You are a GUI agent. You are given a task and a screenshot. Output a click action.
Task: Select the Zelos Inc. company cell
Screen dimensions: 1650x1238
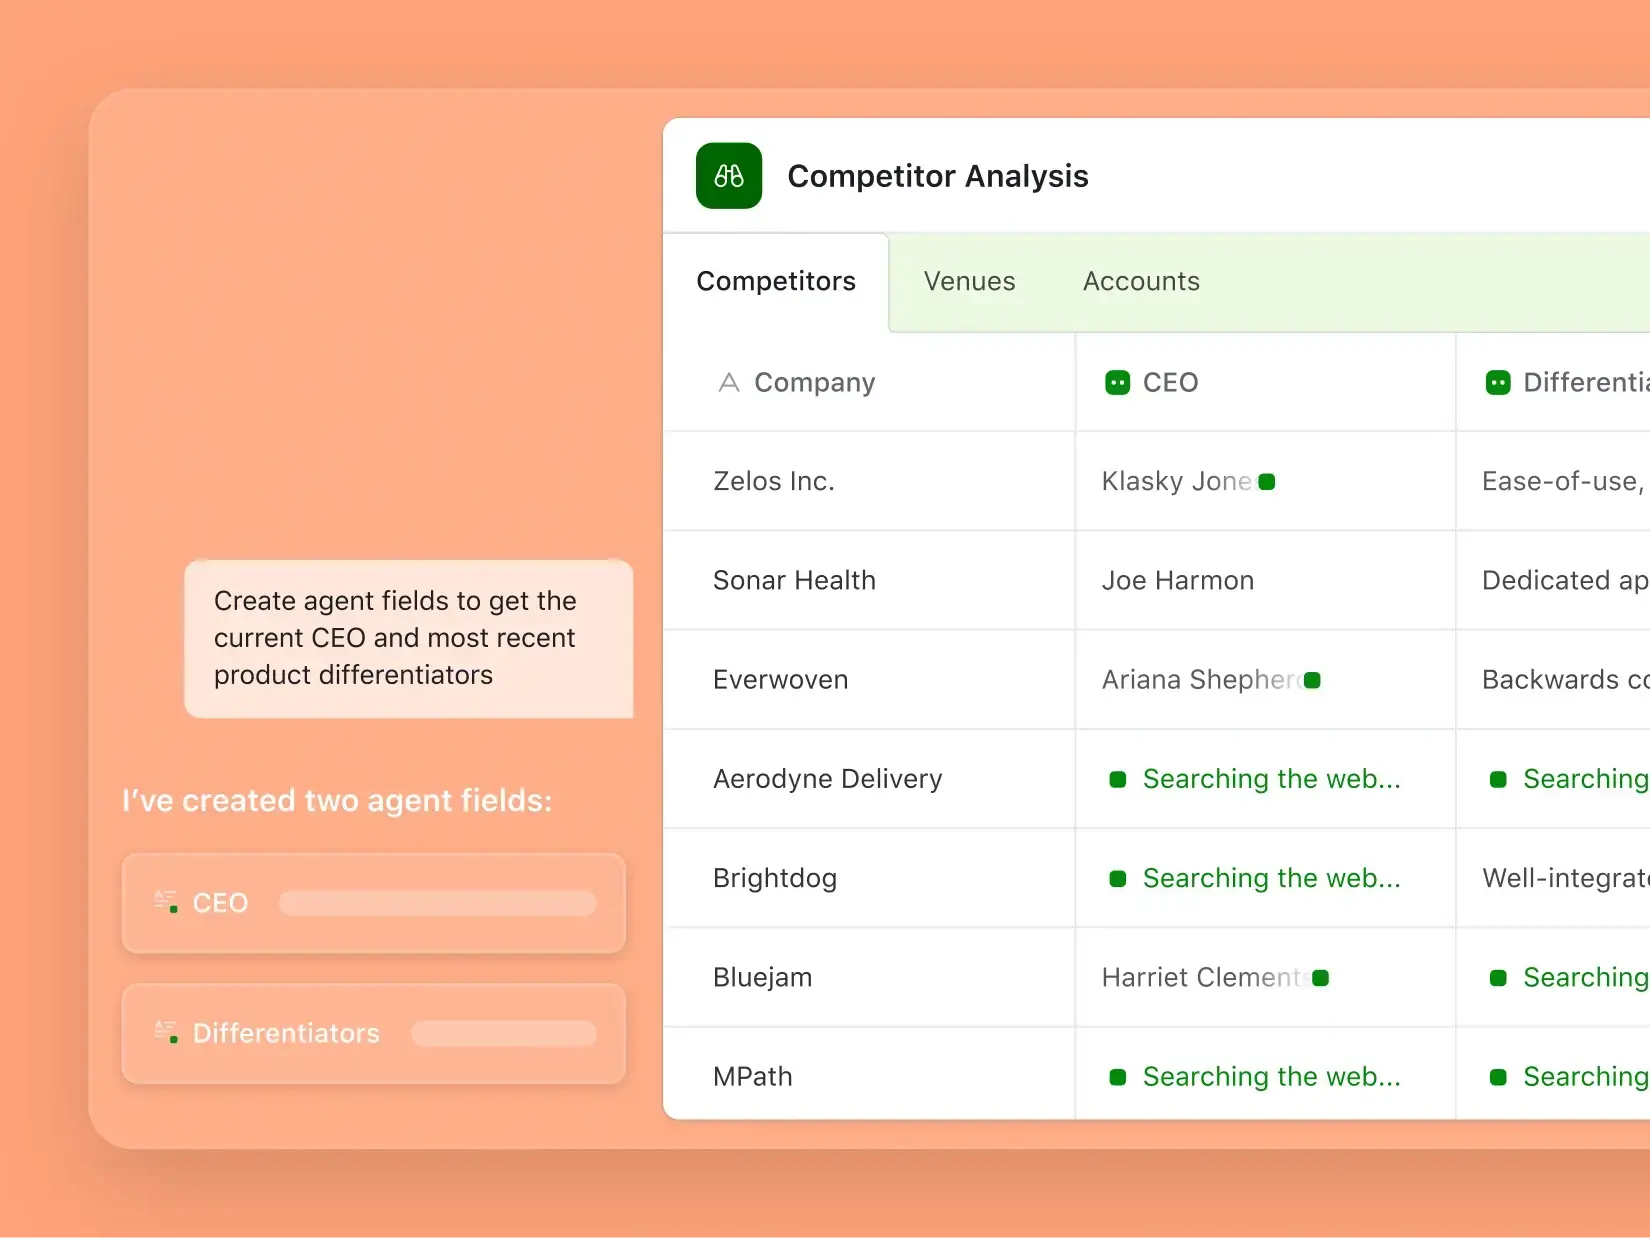click(x=774, y=481)
